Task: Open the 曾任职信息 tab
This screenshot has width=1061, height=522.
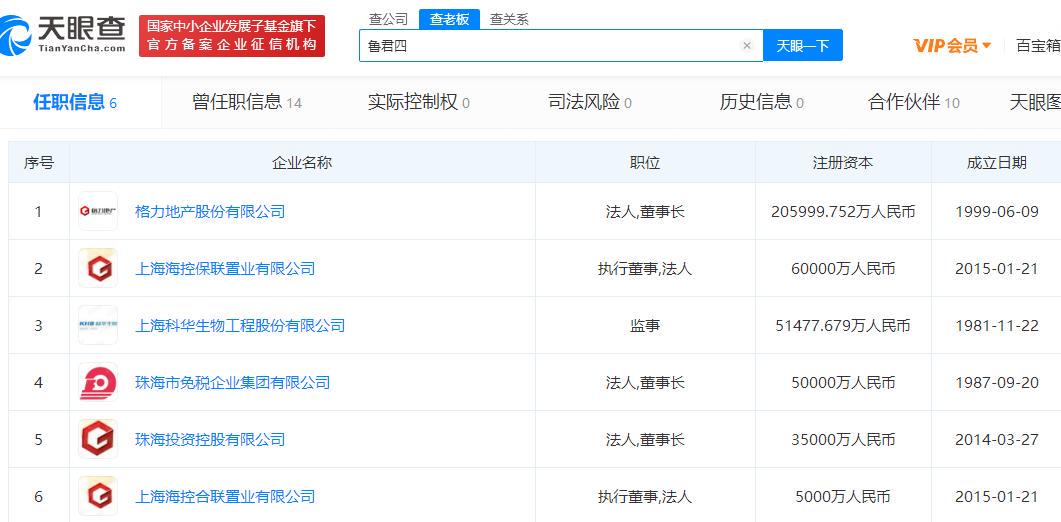Action: (x=247, y=102)
